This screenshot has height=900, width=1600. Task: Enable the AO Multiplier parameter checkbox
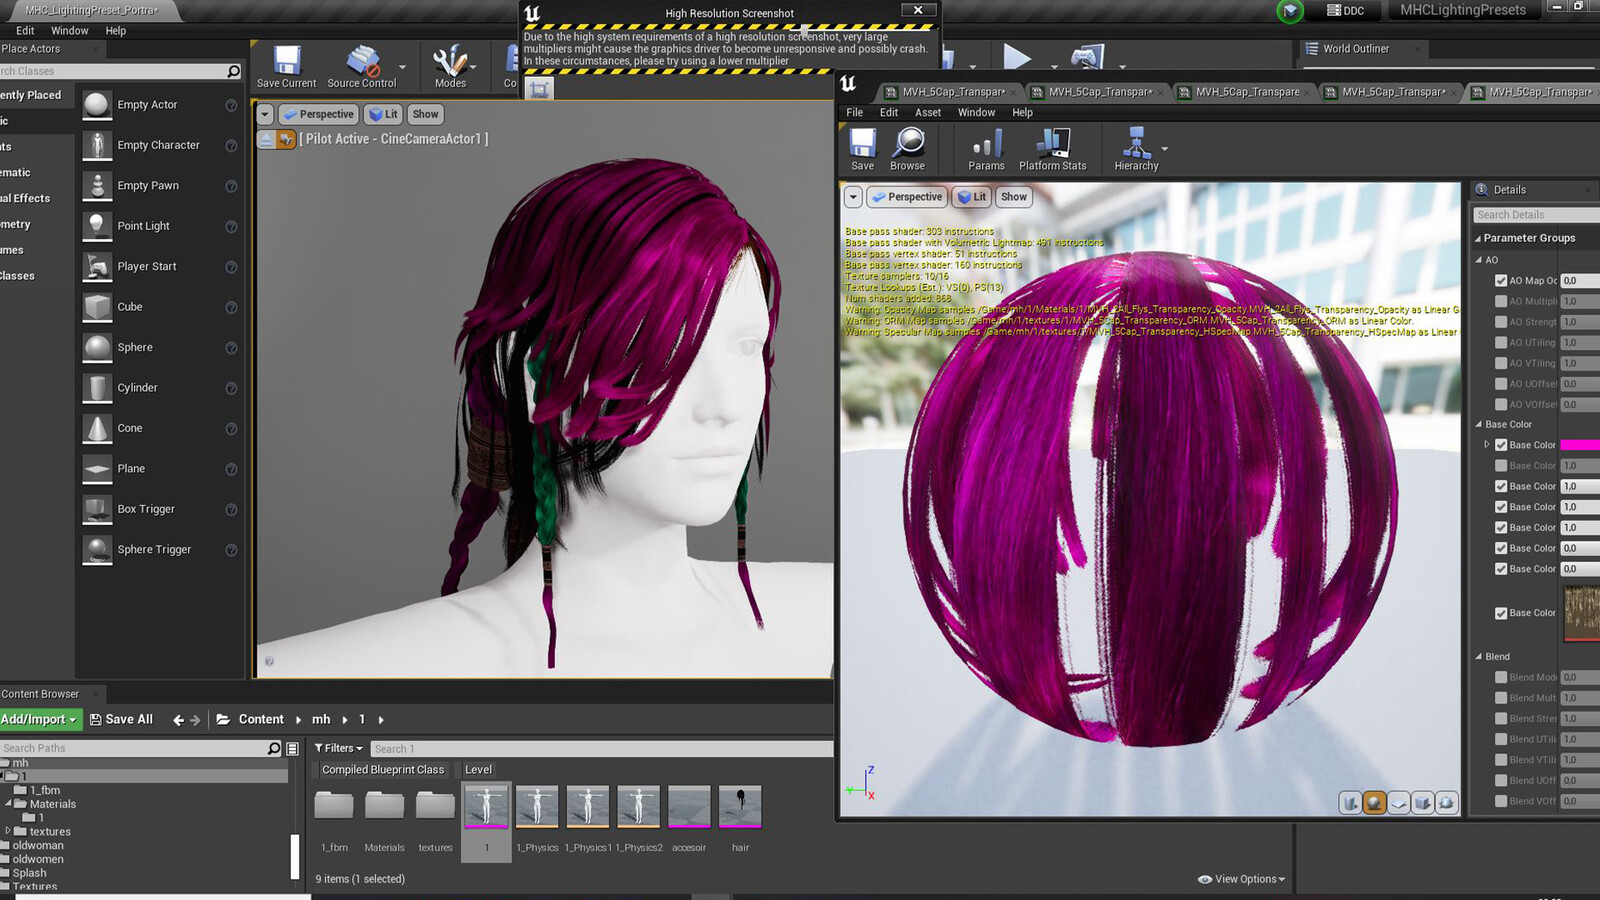tap(1501, 301)
